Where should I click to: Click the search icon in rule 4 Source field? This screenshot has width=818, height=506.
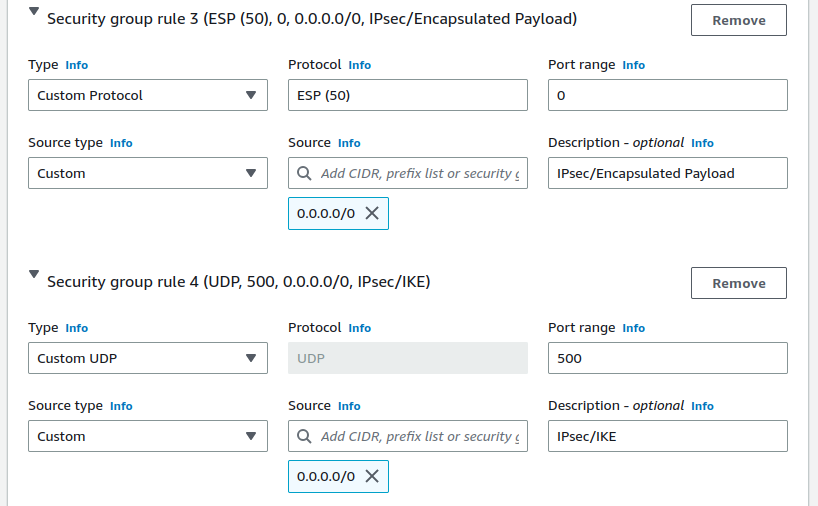(304, 436)
